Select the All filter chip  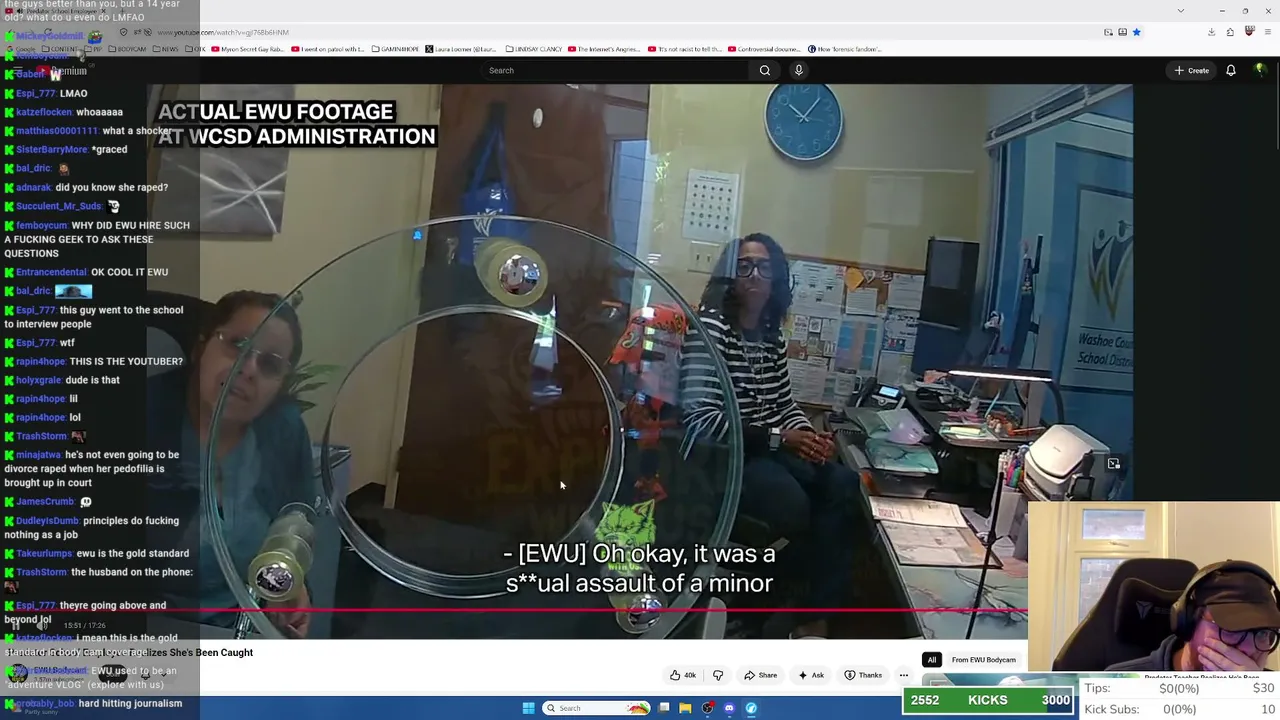coord(931,660)
